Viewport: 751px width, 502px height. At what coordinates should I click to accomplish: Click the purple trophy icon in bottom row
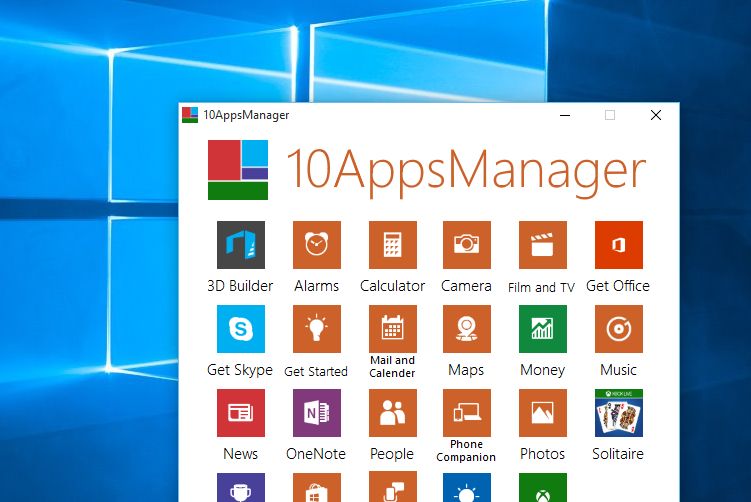[240, 488]
